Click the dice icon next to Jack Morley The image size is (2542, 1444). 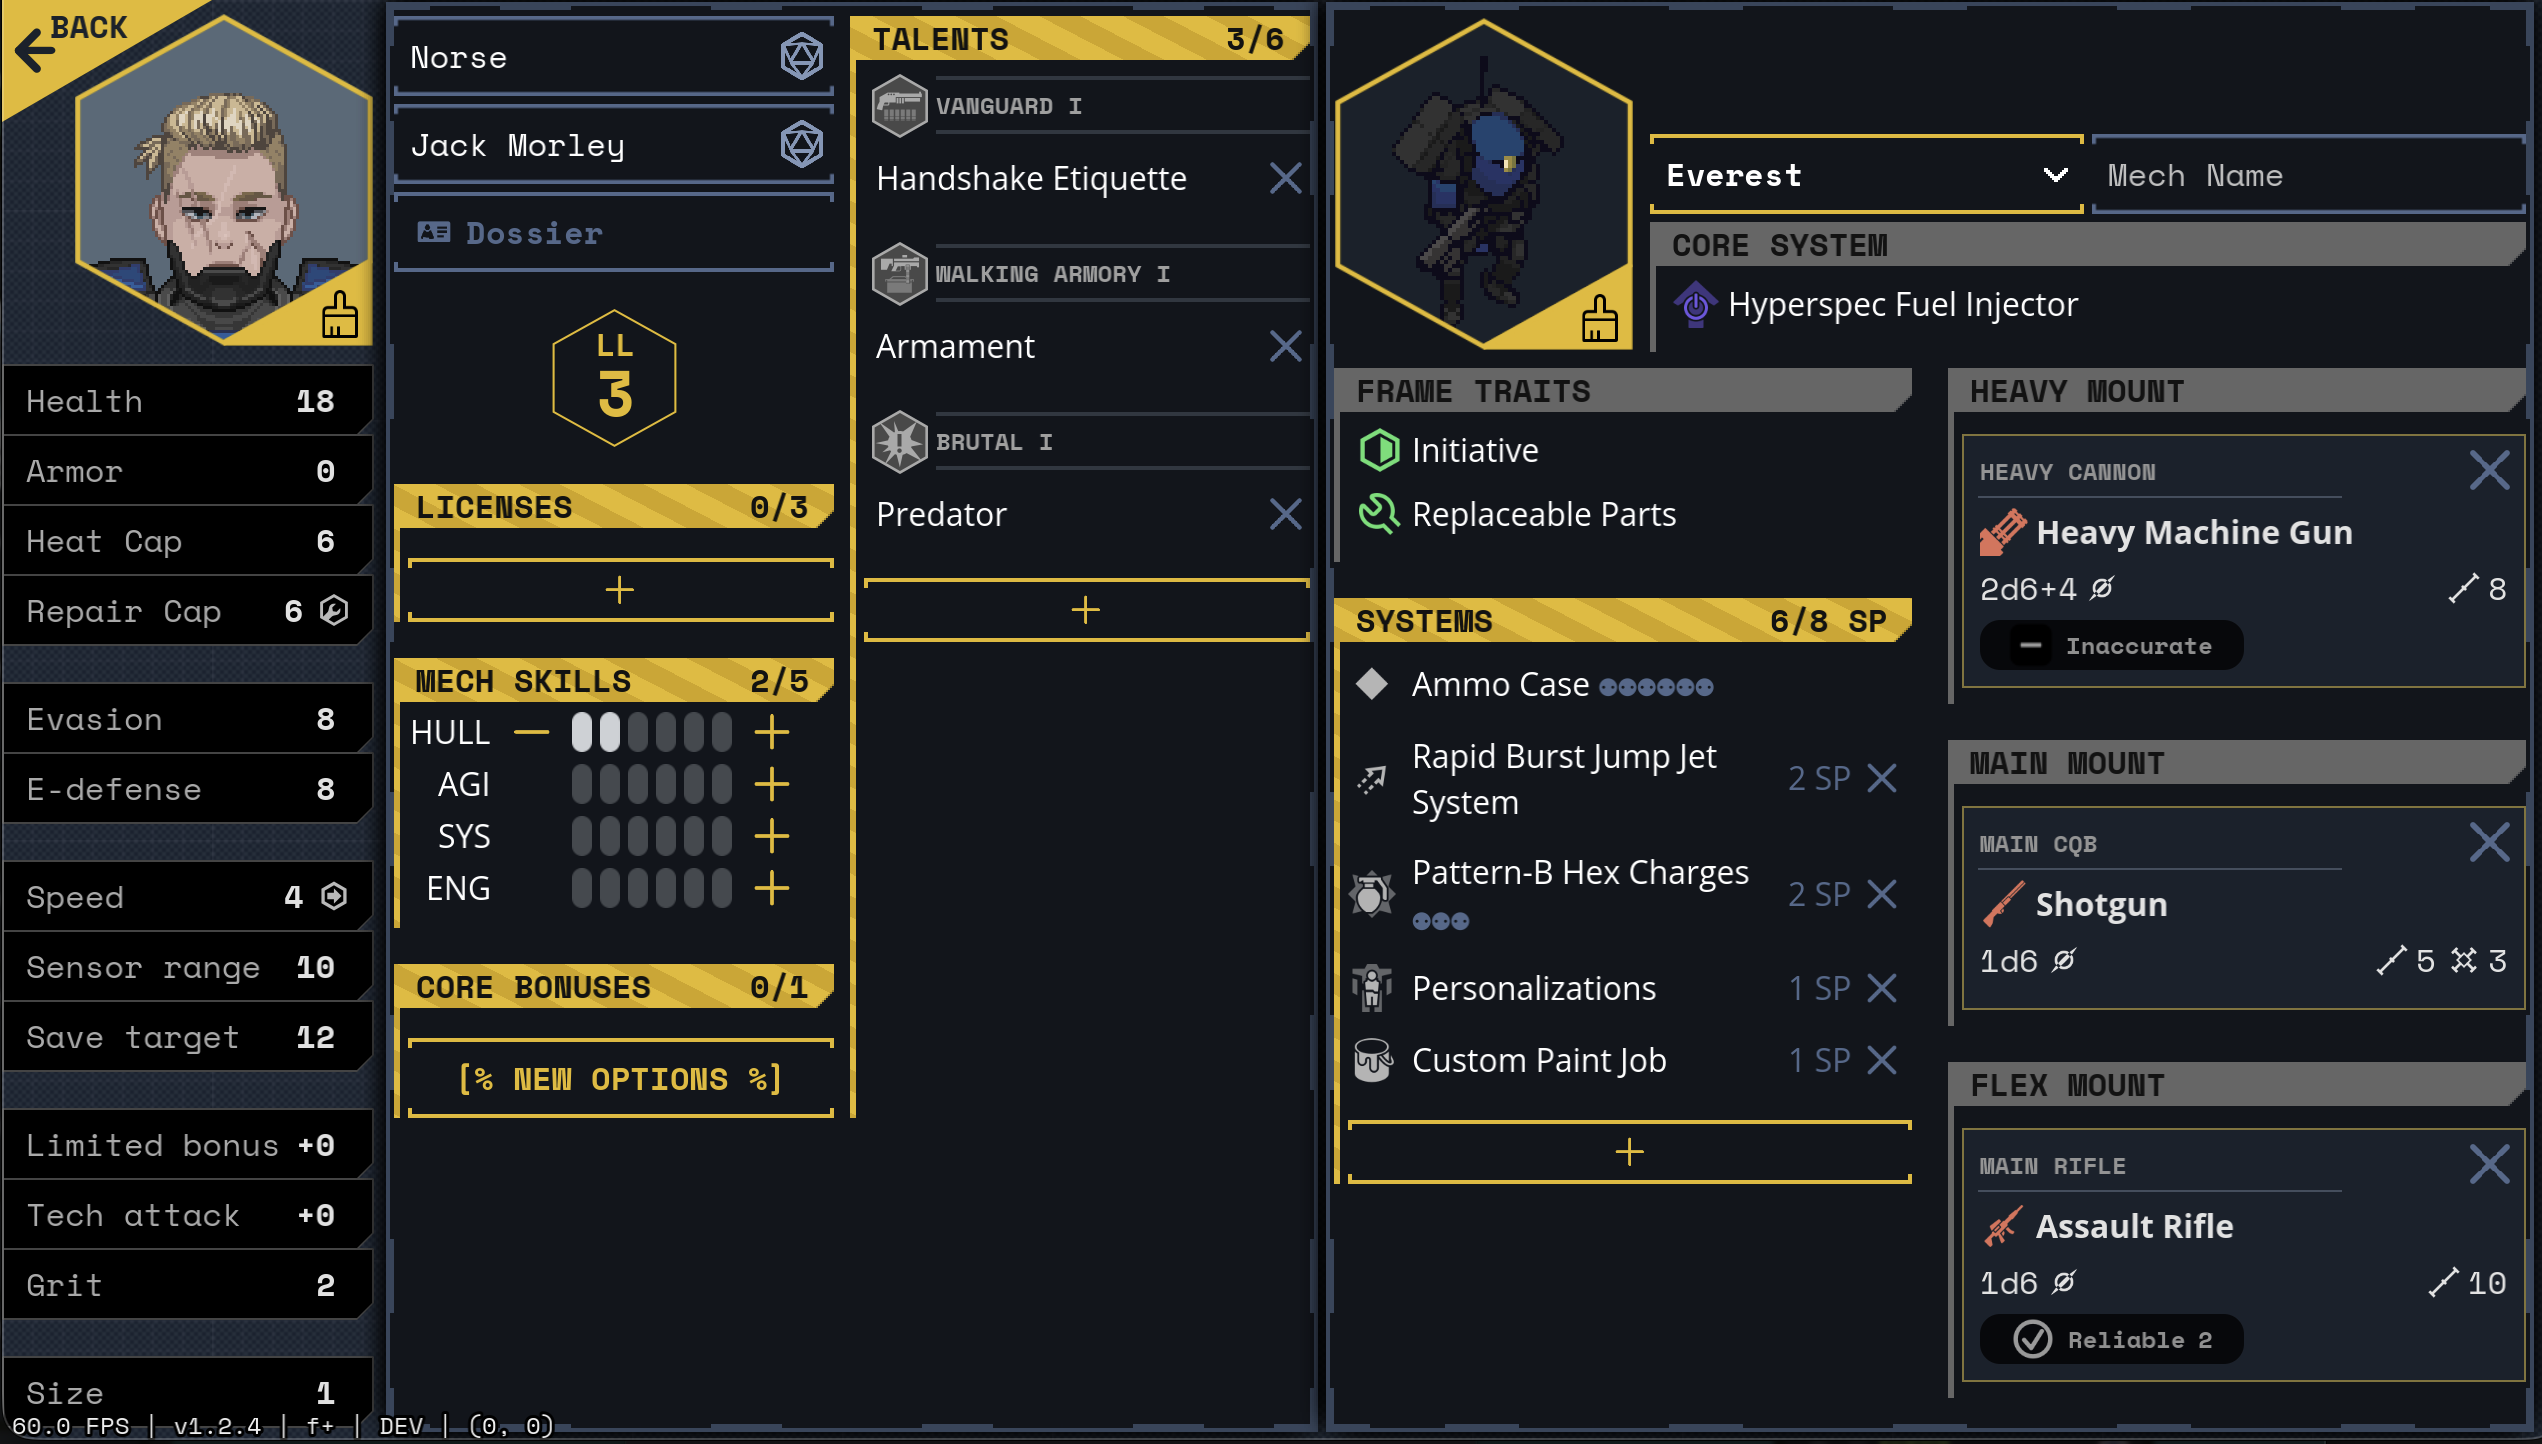click(x=801, y=145)
